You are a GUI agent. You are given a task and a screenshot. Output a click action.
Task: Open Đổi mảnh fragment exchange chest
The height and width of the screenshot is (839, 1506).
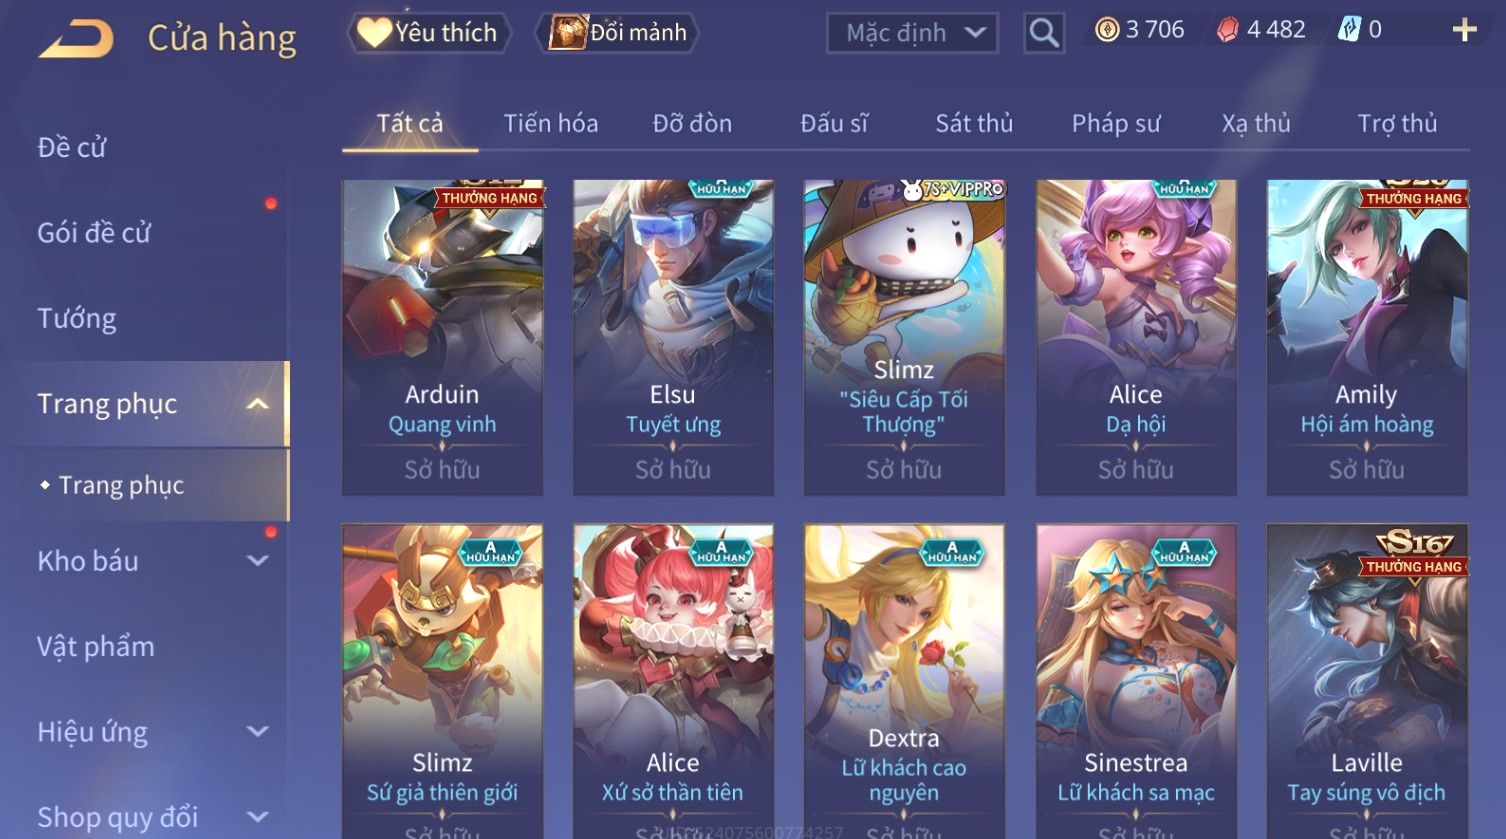tap(618, 33)
